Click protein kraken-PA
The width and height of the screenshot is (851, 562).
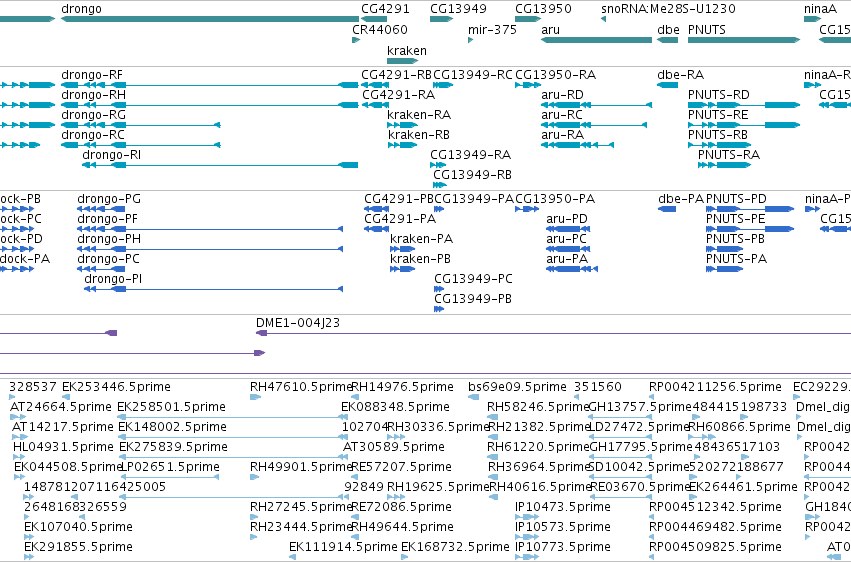pos(421,239)
